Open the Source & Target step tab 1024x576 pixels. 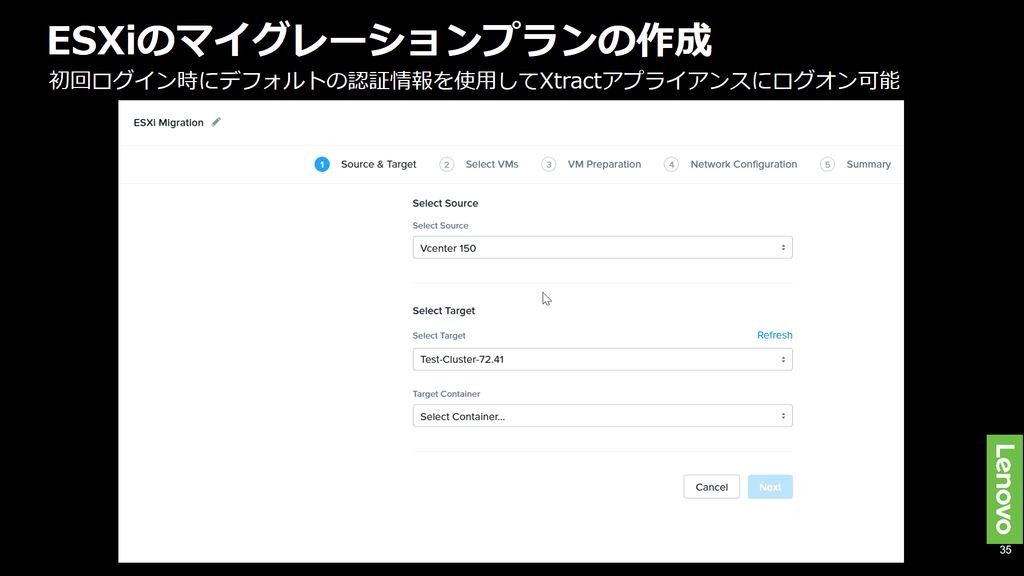coord(378,165)
